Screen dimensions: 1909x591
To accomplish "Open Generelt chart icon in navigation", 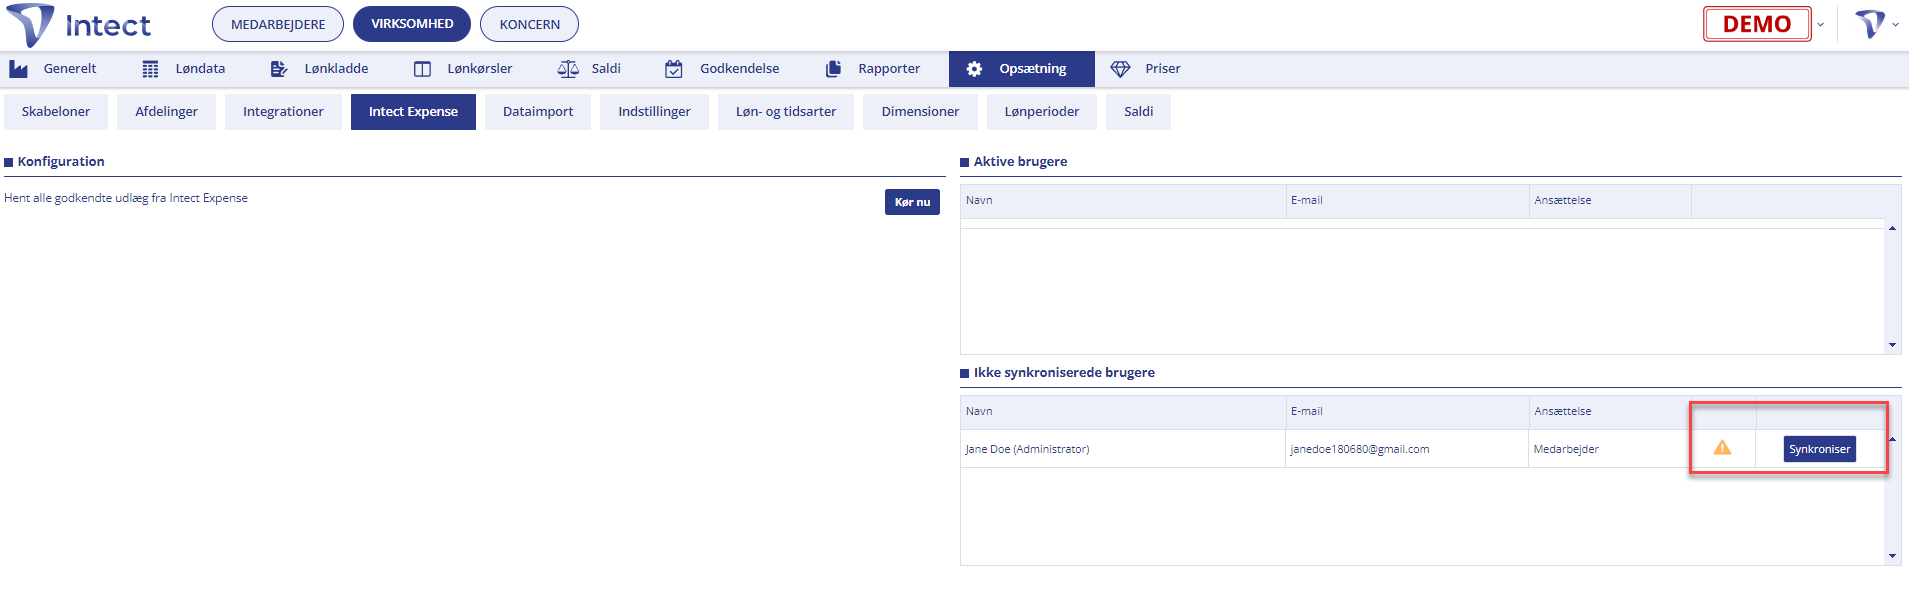I will [19, 69].
